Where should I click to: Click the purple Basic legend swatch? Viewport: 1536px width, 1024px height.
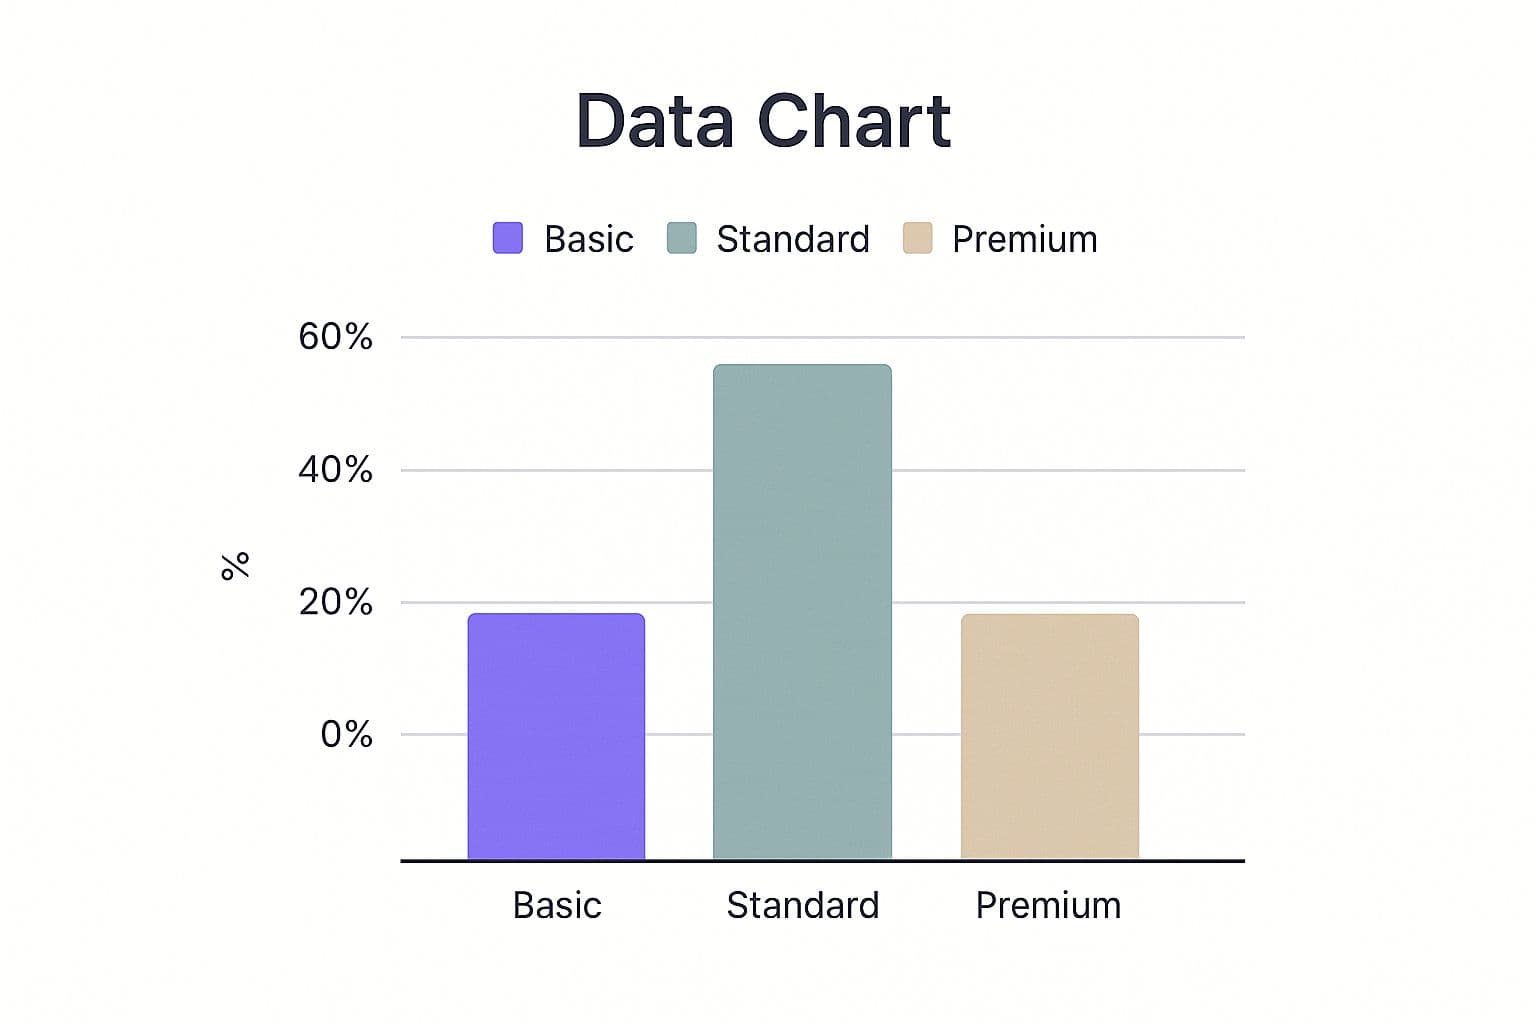(x=508, y=238)
